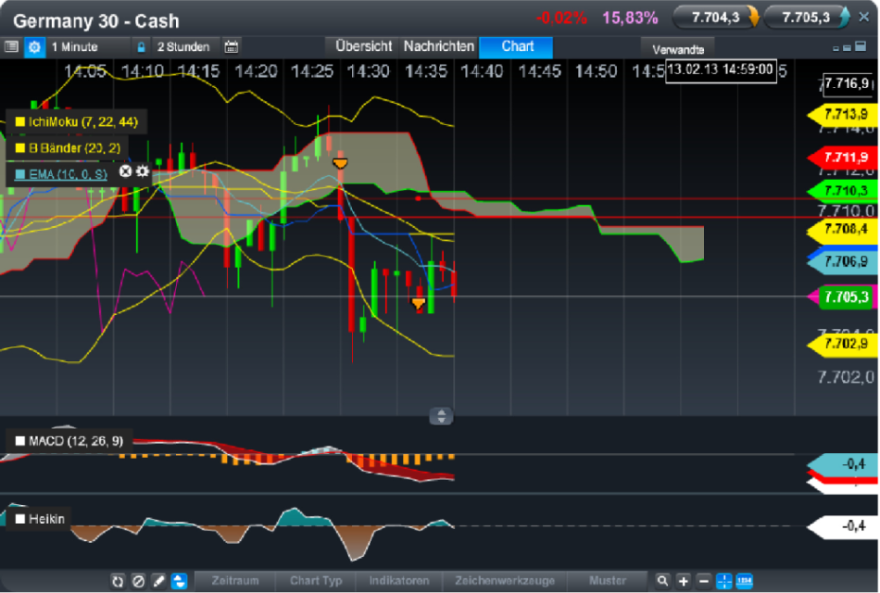
Task: Click the Germany 30 - Cash title
Action: 96,21
